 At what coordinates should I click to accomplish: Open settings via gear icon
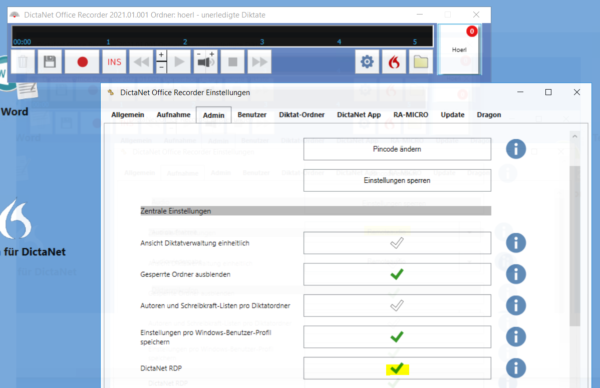pos(367,62)
